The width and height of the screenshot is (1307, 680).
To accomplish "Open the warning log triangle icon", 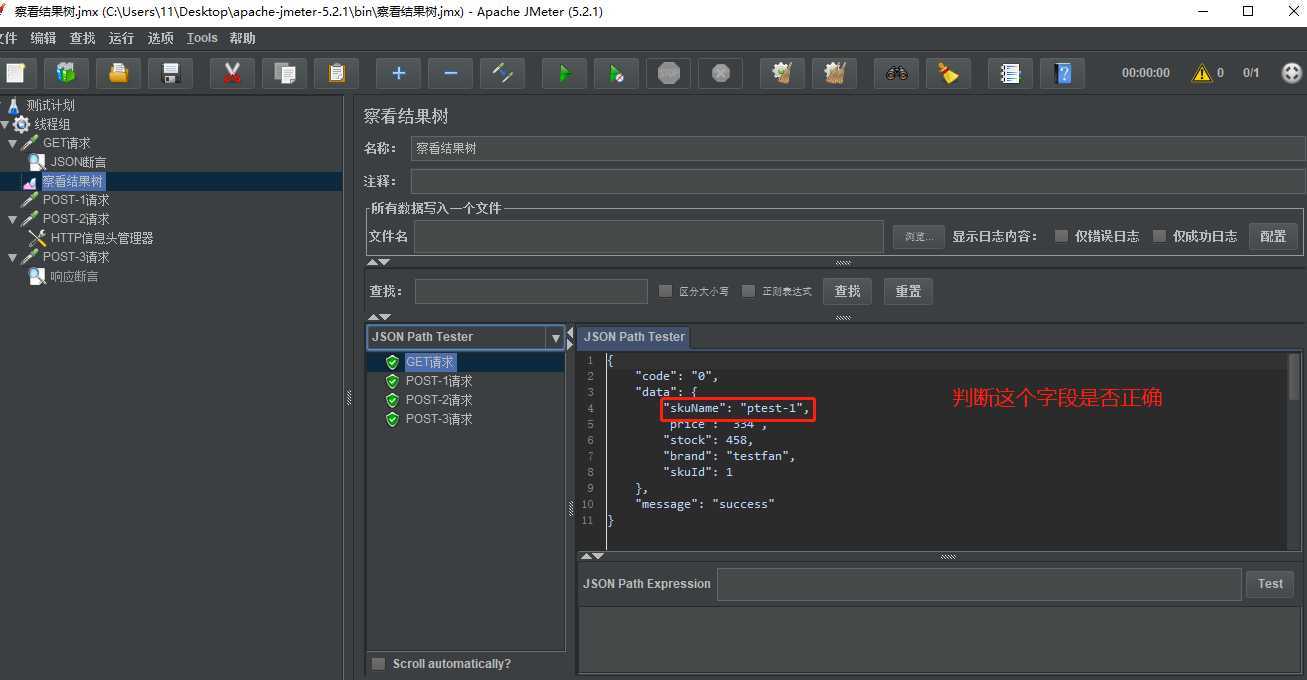I will coord(1201,73).
